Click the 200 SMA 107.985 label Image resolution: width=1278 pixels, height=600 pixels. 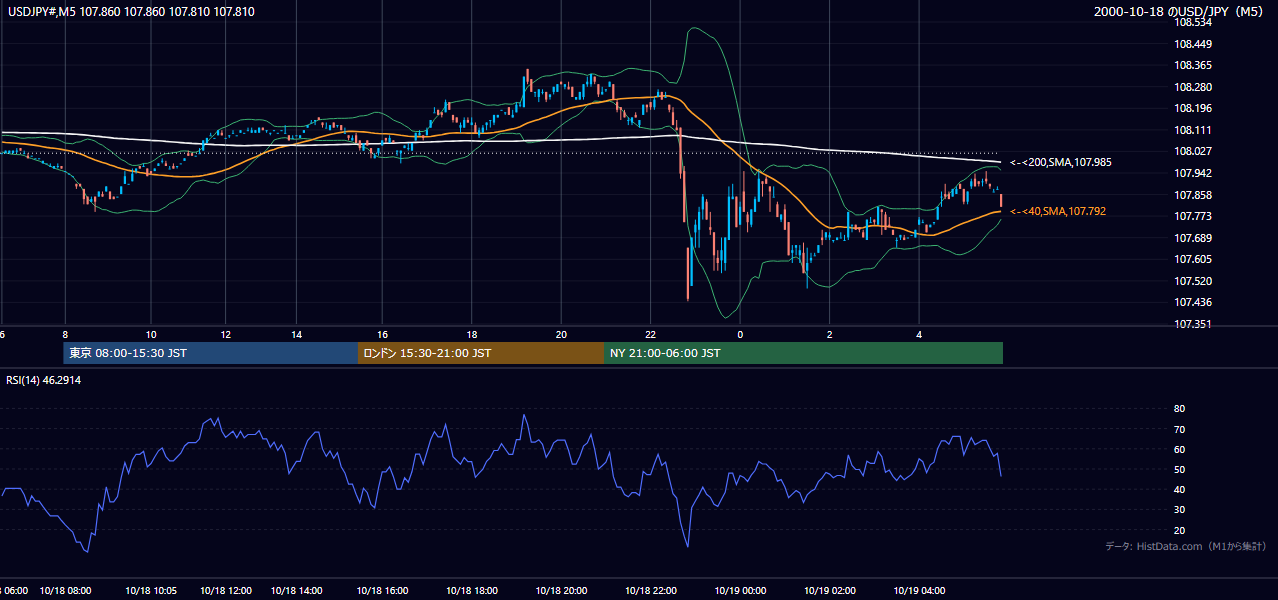click(x=1060, y=162)
